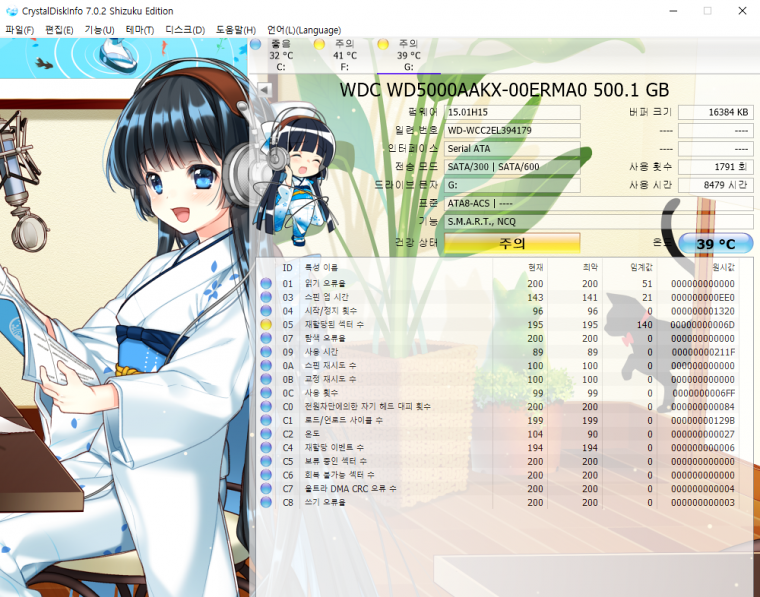This screenshot has width=760, height=597.
Task: Click the status orb for attribute 0B
Action: (x=266, y=379)
